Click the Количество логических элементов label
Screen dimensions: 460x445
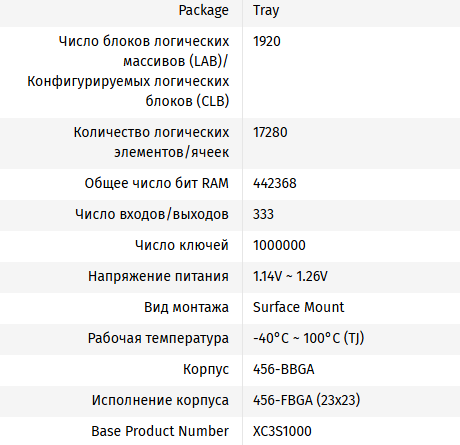click(x=151, y=142)
